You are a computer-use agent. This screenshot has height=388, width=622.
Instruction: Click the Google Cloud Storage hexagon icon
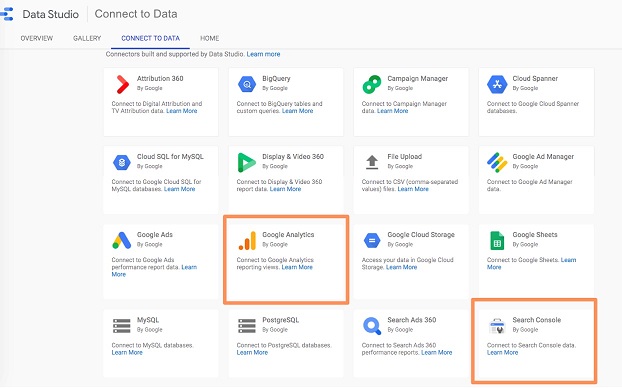point(372,240)
